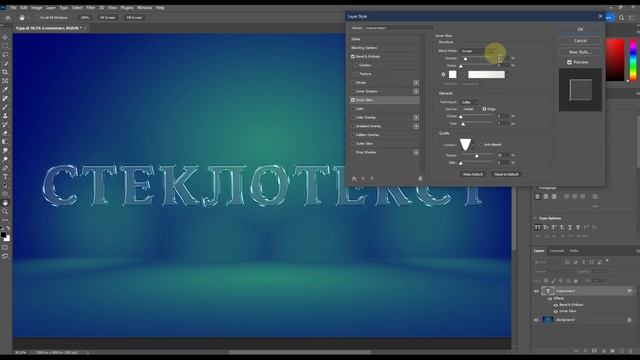The height and width of the screenshot is (360, 640).
Task: Click the Home icon in options bar
Action: click(8, 18)
